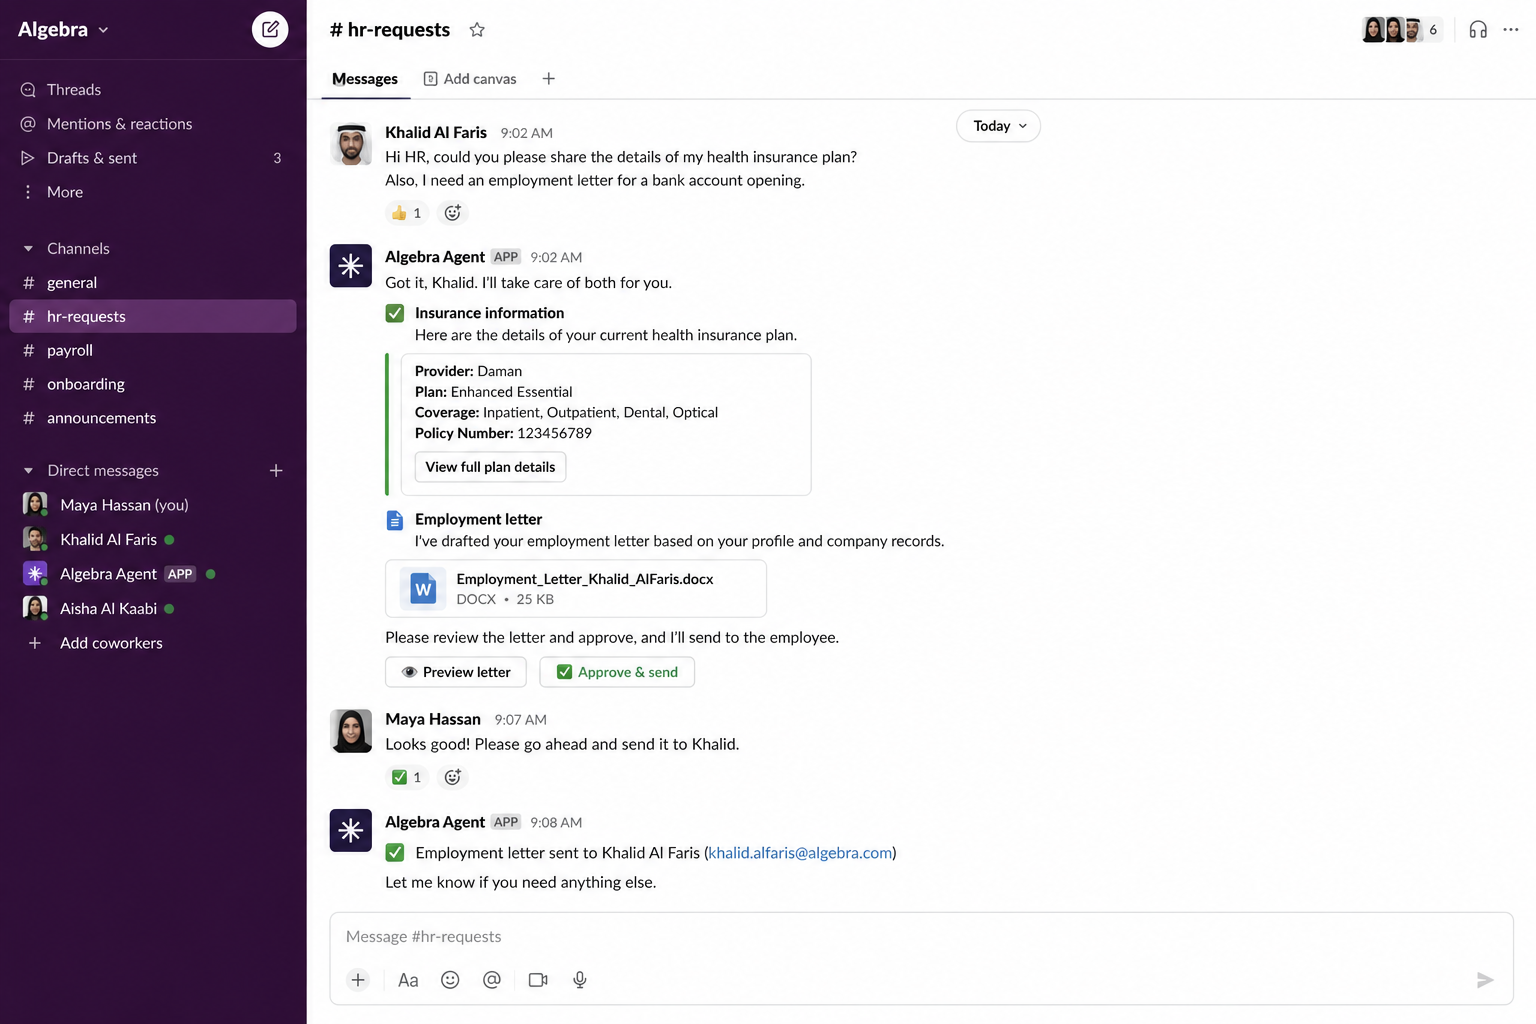Click the Message #hr-requests input field
The width and height of the screenshot is (1536, 1024).
pyautogui.click(x=921, y=937)
